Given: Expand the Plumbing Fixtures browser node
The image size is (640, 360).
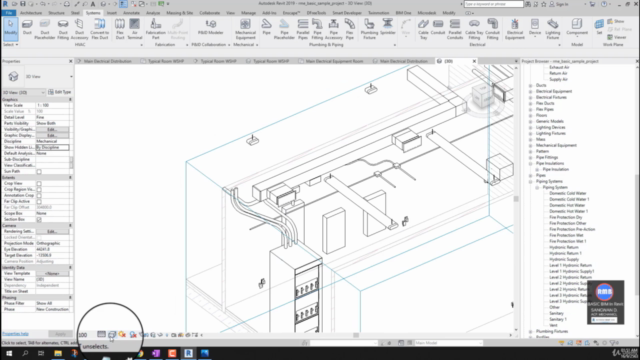Looking at the screenshot, I should (x=531, y=331).
